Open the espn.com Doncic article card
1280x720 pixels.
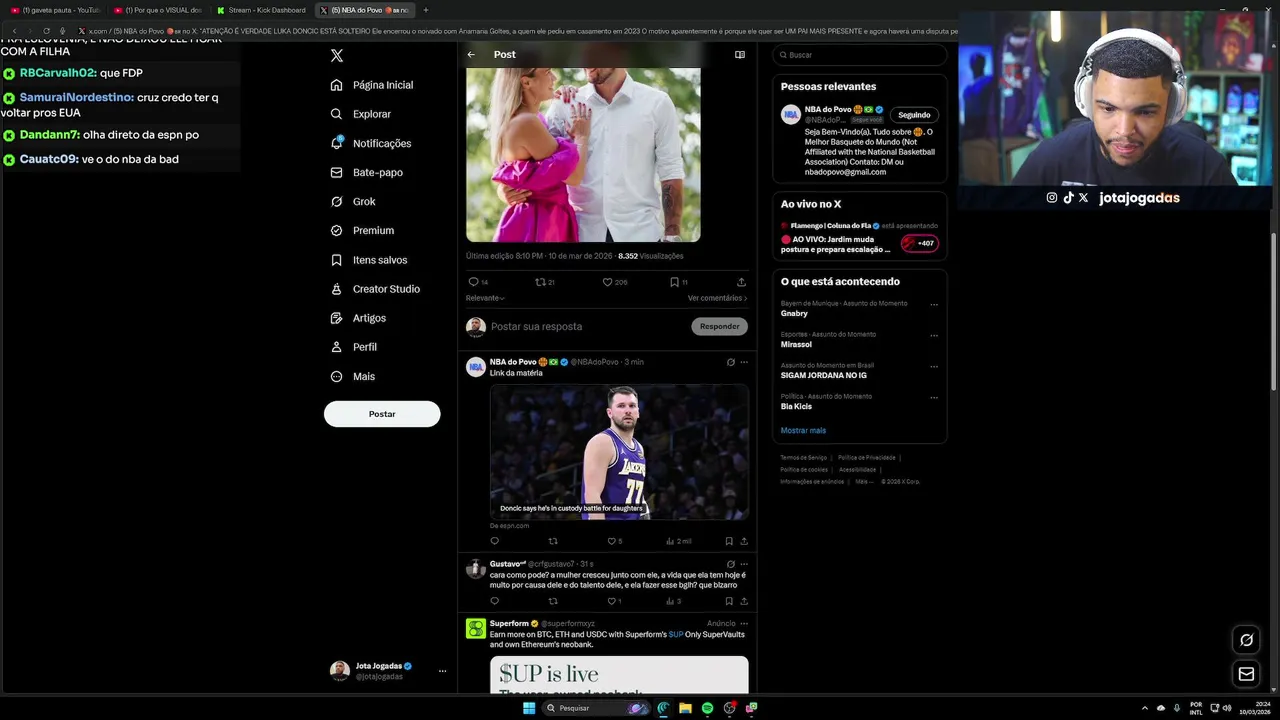pyautogui.click(x=619, y=452)
